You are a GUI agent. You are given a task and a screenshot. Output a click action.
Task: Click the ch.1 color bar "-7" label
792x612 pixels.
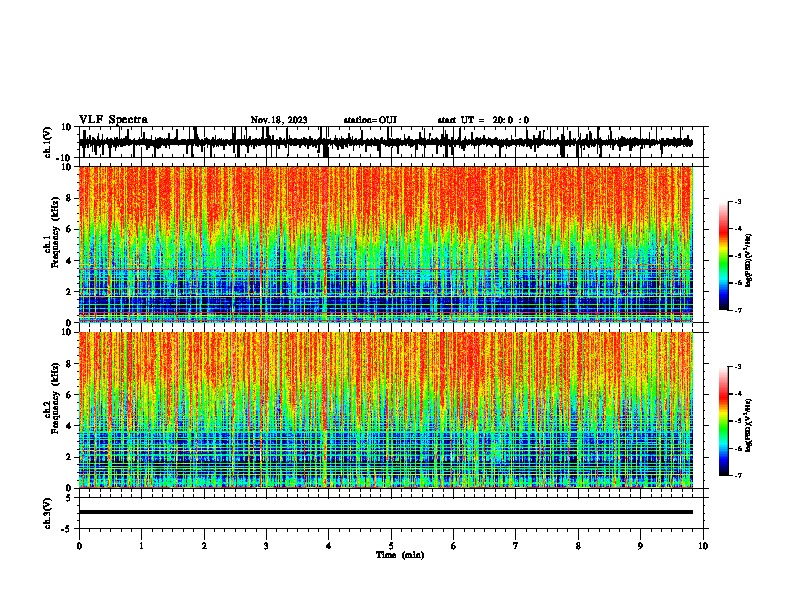pos(736,310)
